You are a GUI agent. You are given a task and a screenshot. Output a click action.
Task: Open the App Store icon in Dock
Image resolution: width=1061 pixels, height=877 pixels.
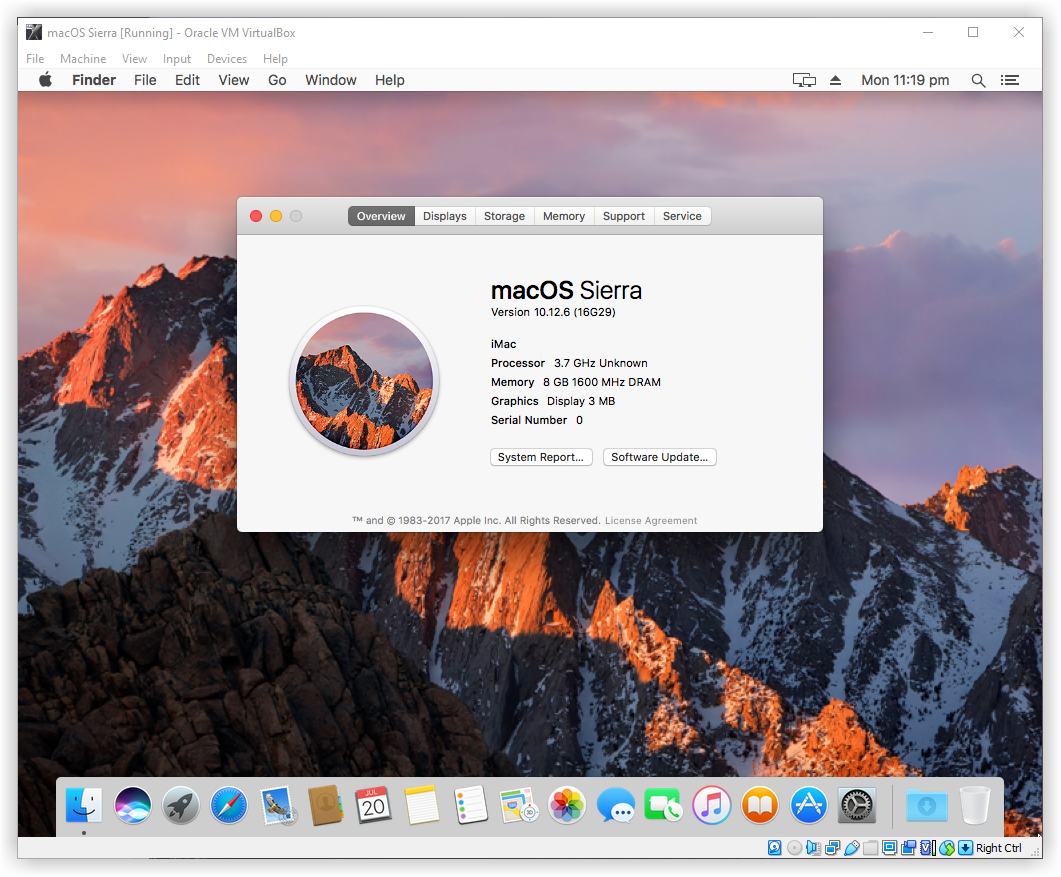(809, 805)
